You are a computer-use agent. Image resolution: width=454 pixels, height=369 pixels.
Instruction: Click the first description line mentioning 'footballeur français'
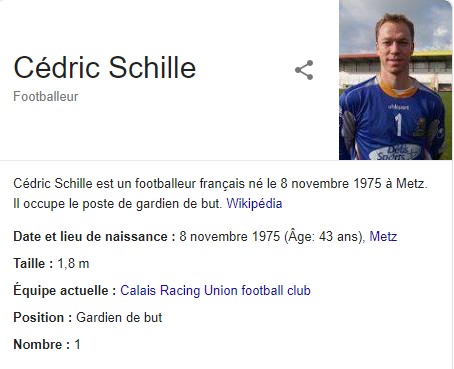(x=220, y=183)
